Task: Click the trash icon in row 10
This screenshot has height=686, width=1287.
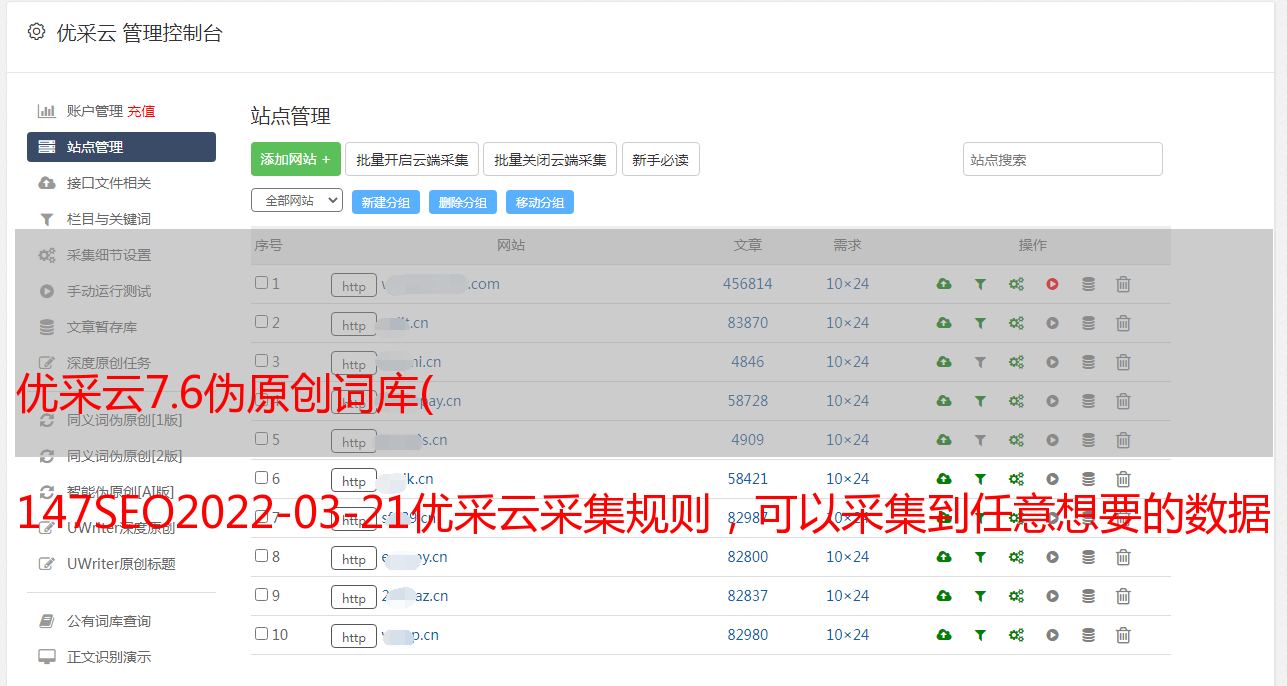Action: pyautogui.click(x=1123, y=635)
